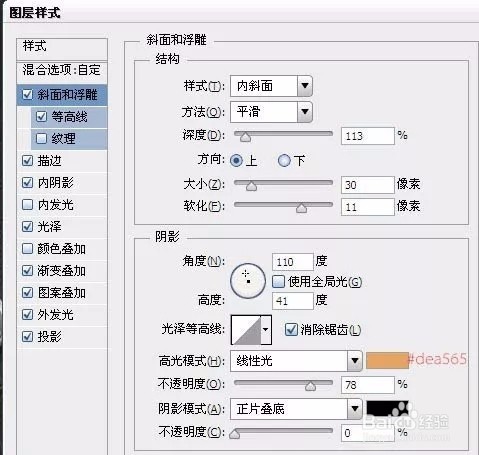
Task: Toggle the 描边 checkbox
Action: (27, 161)
